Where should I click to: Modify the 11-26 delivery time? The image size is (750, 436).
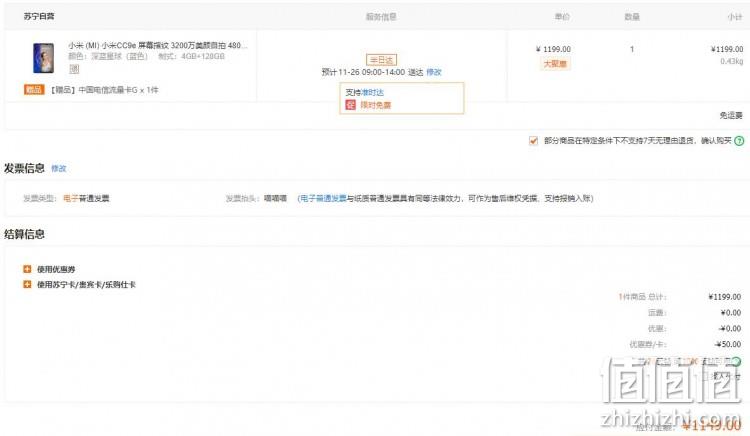[434, 72]
